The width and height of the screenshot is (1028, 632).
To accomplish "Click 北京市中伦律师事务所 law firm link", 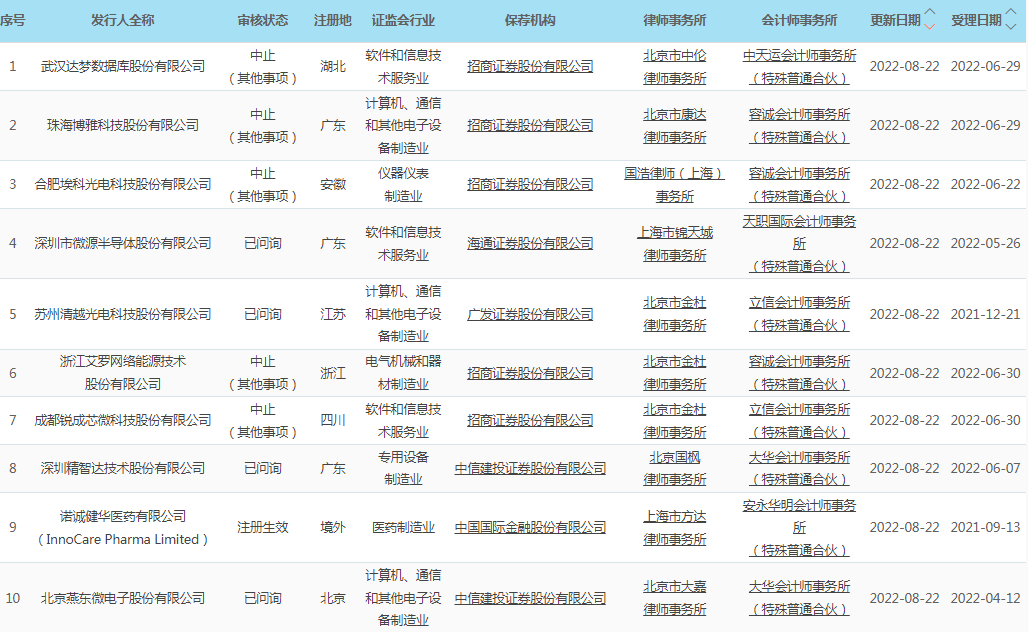I will pyautogui.click(x=674, y=66).
